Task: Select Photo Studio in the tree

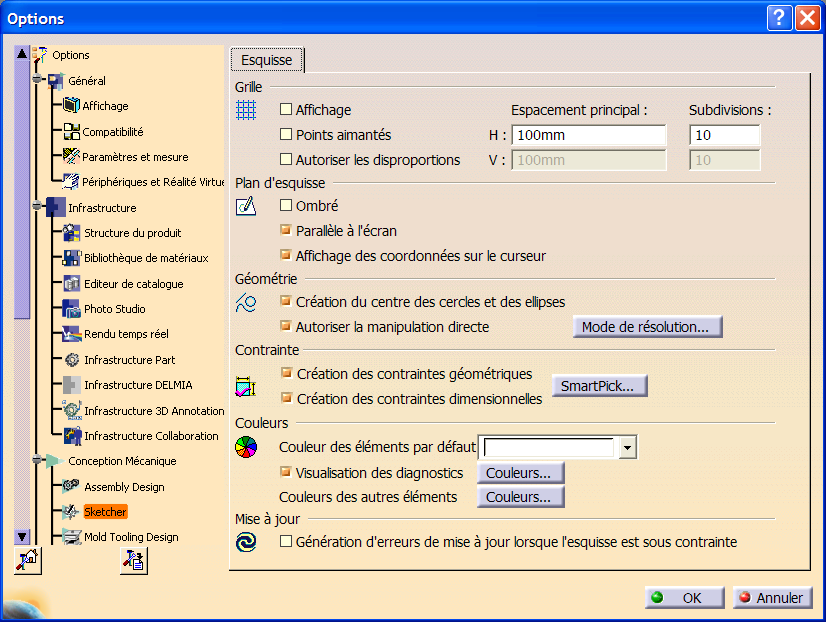Action: (115, 309)
